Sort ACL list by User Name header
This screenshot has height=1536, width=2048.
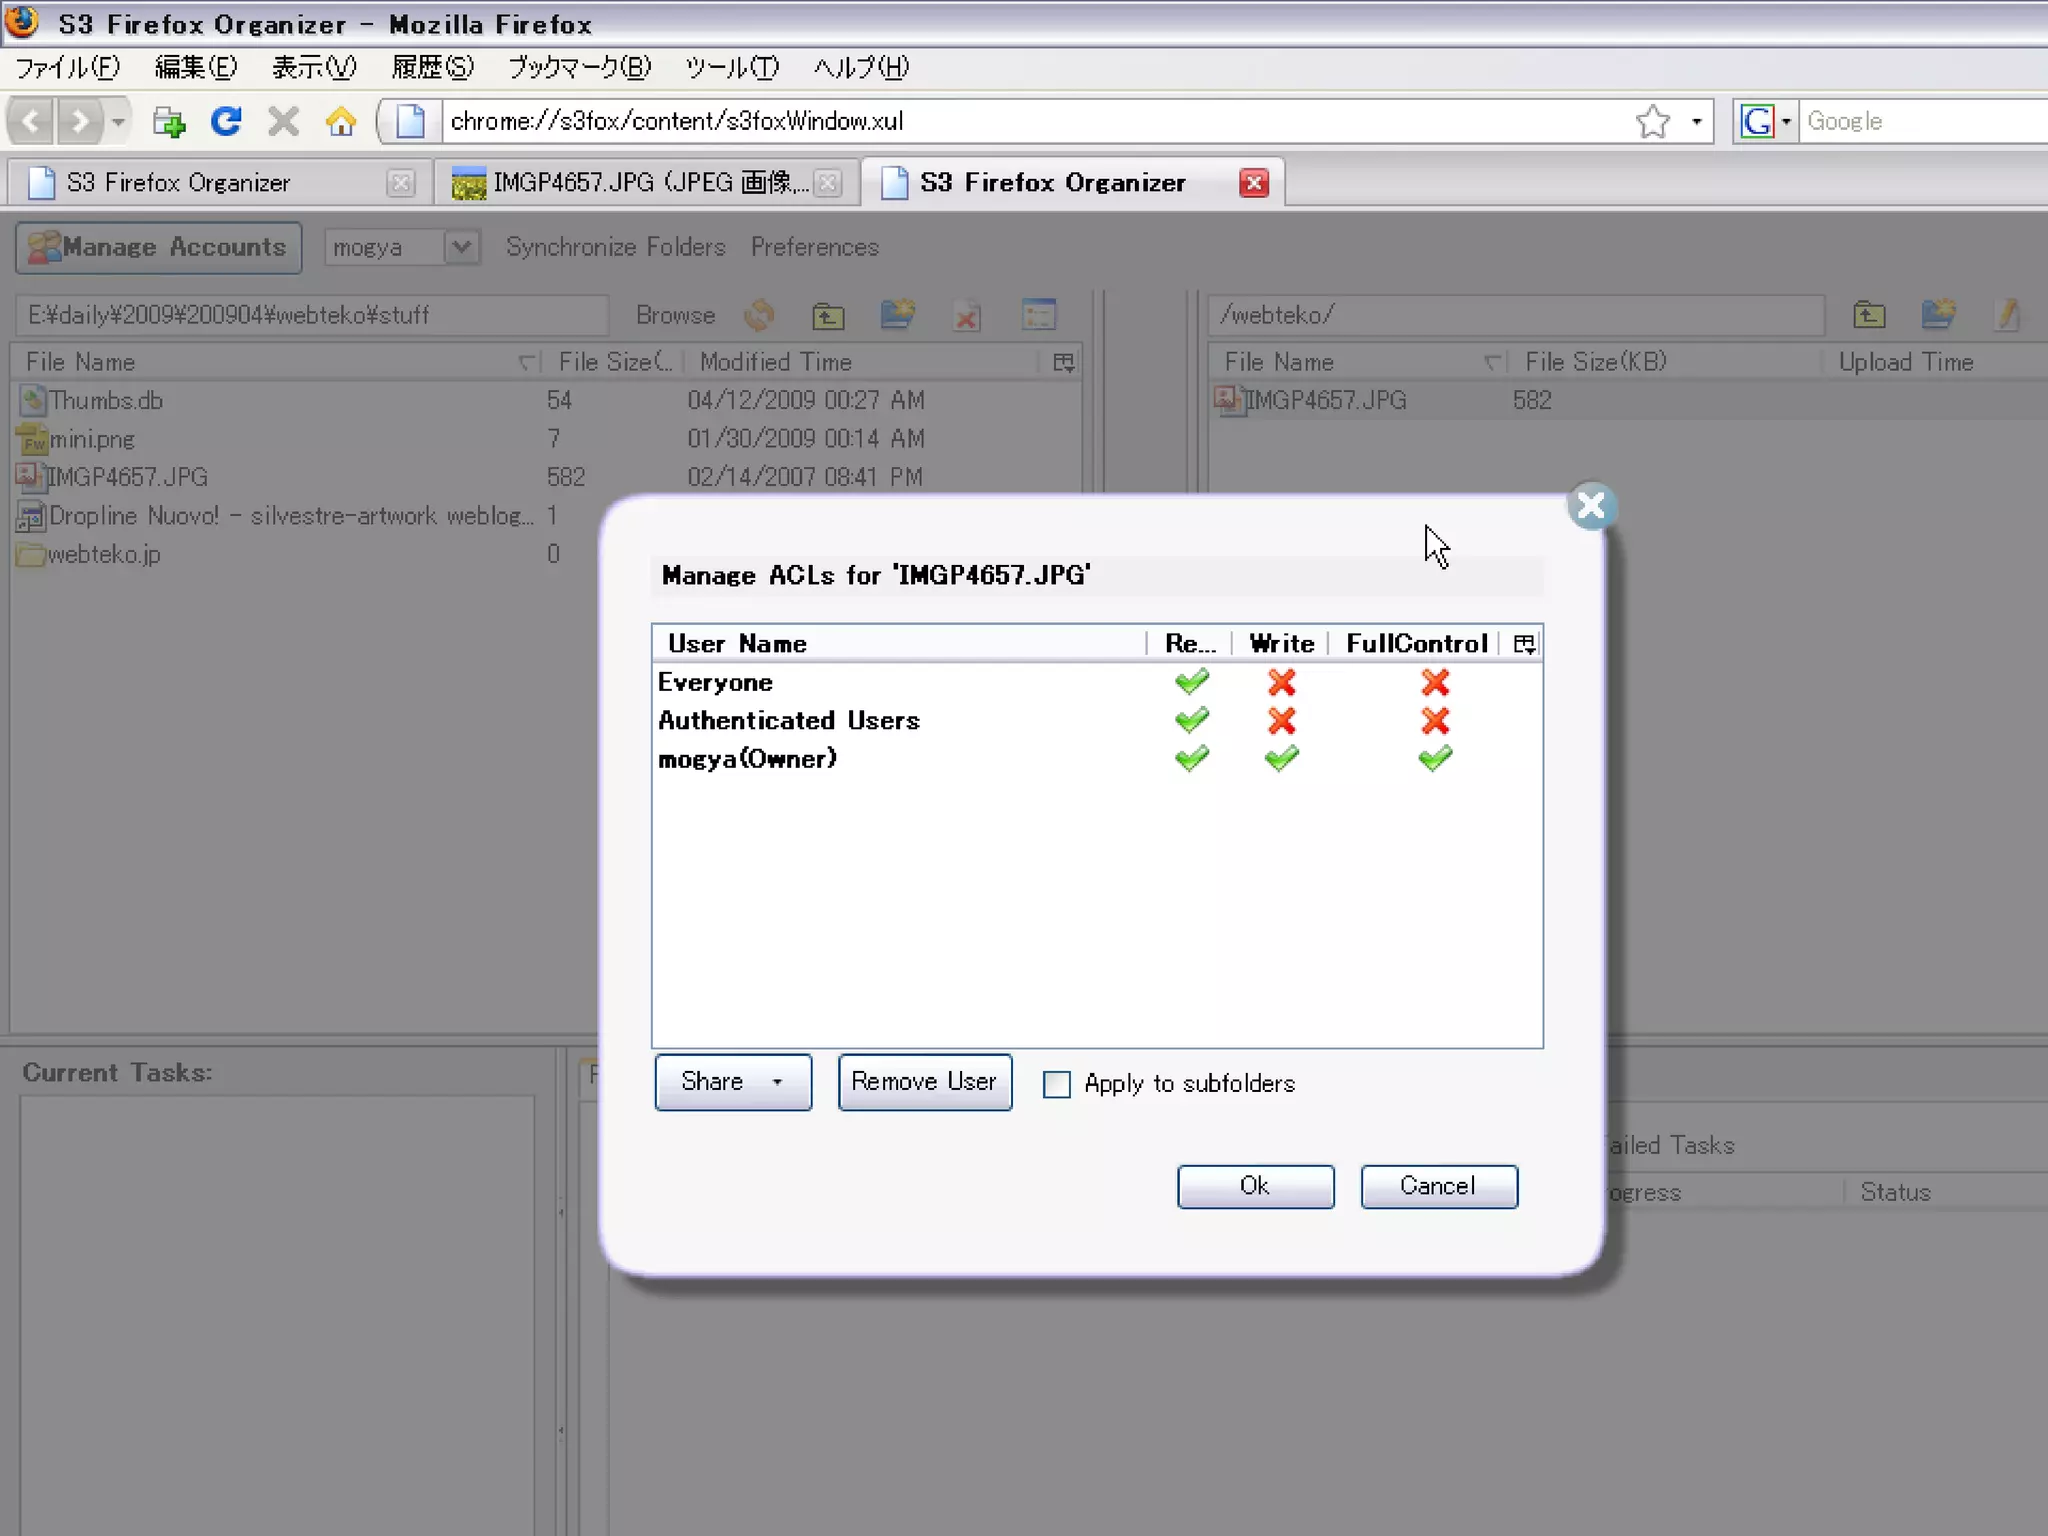click(x=898, y=644)
